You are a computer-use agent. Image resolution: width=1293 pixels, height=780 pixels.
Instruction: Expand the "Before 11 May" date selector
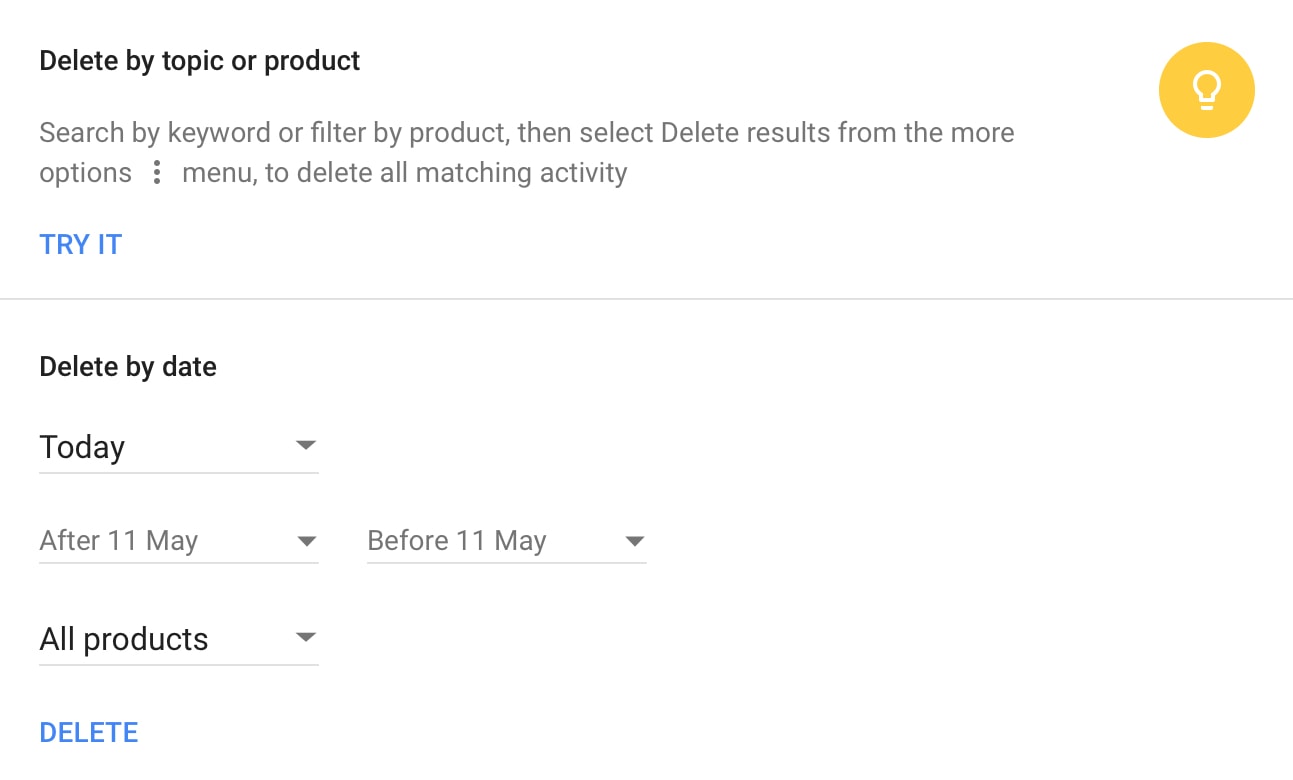[506, 542]
